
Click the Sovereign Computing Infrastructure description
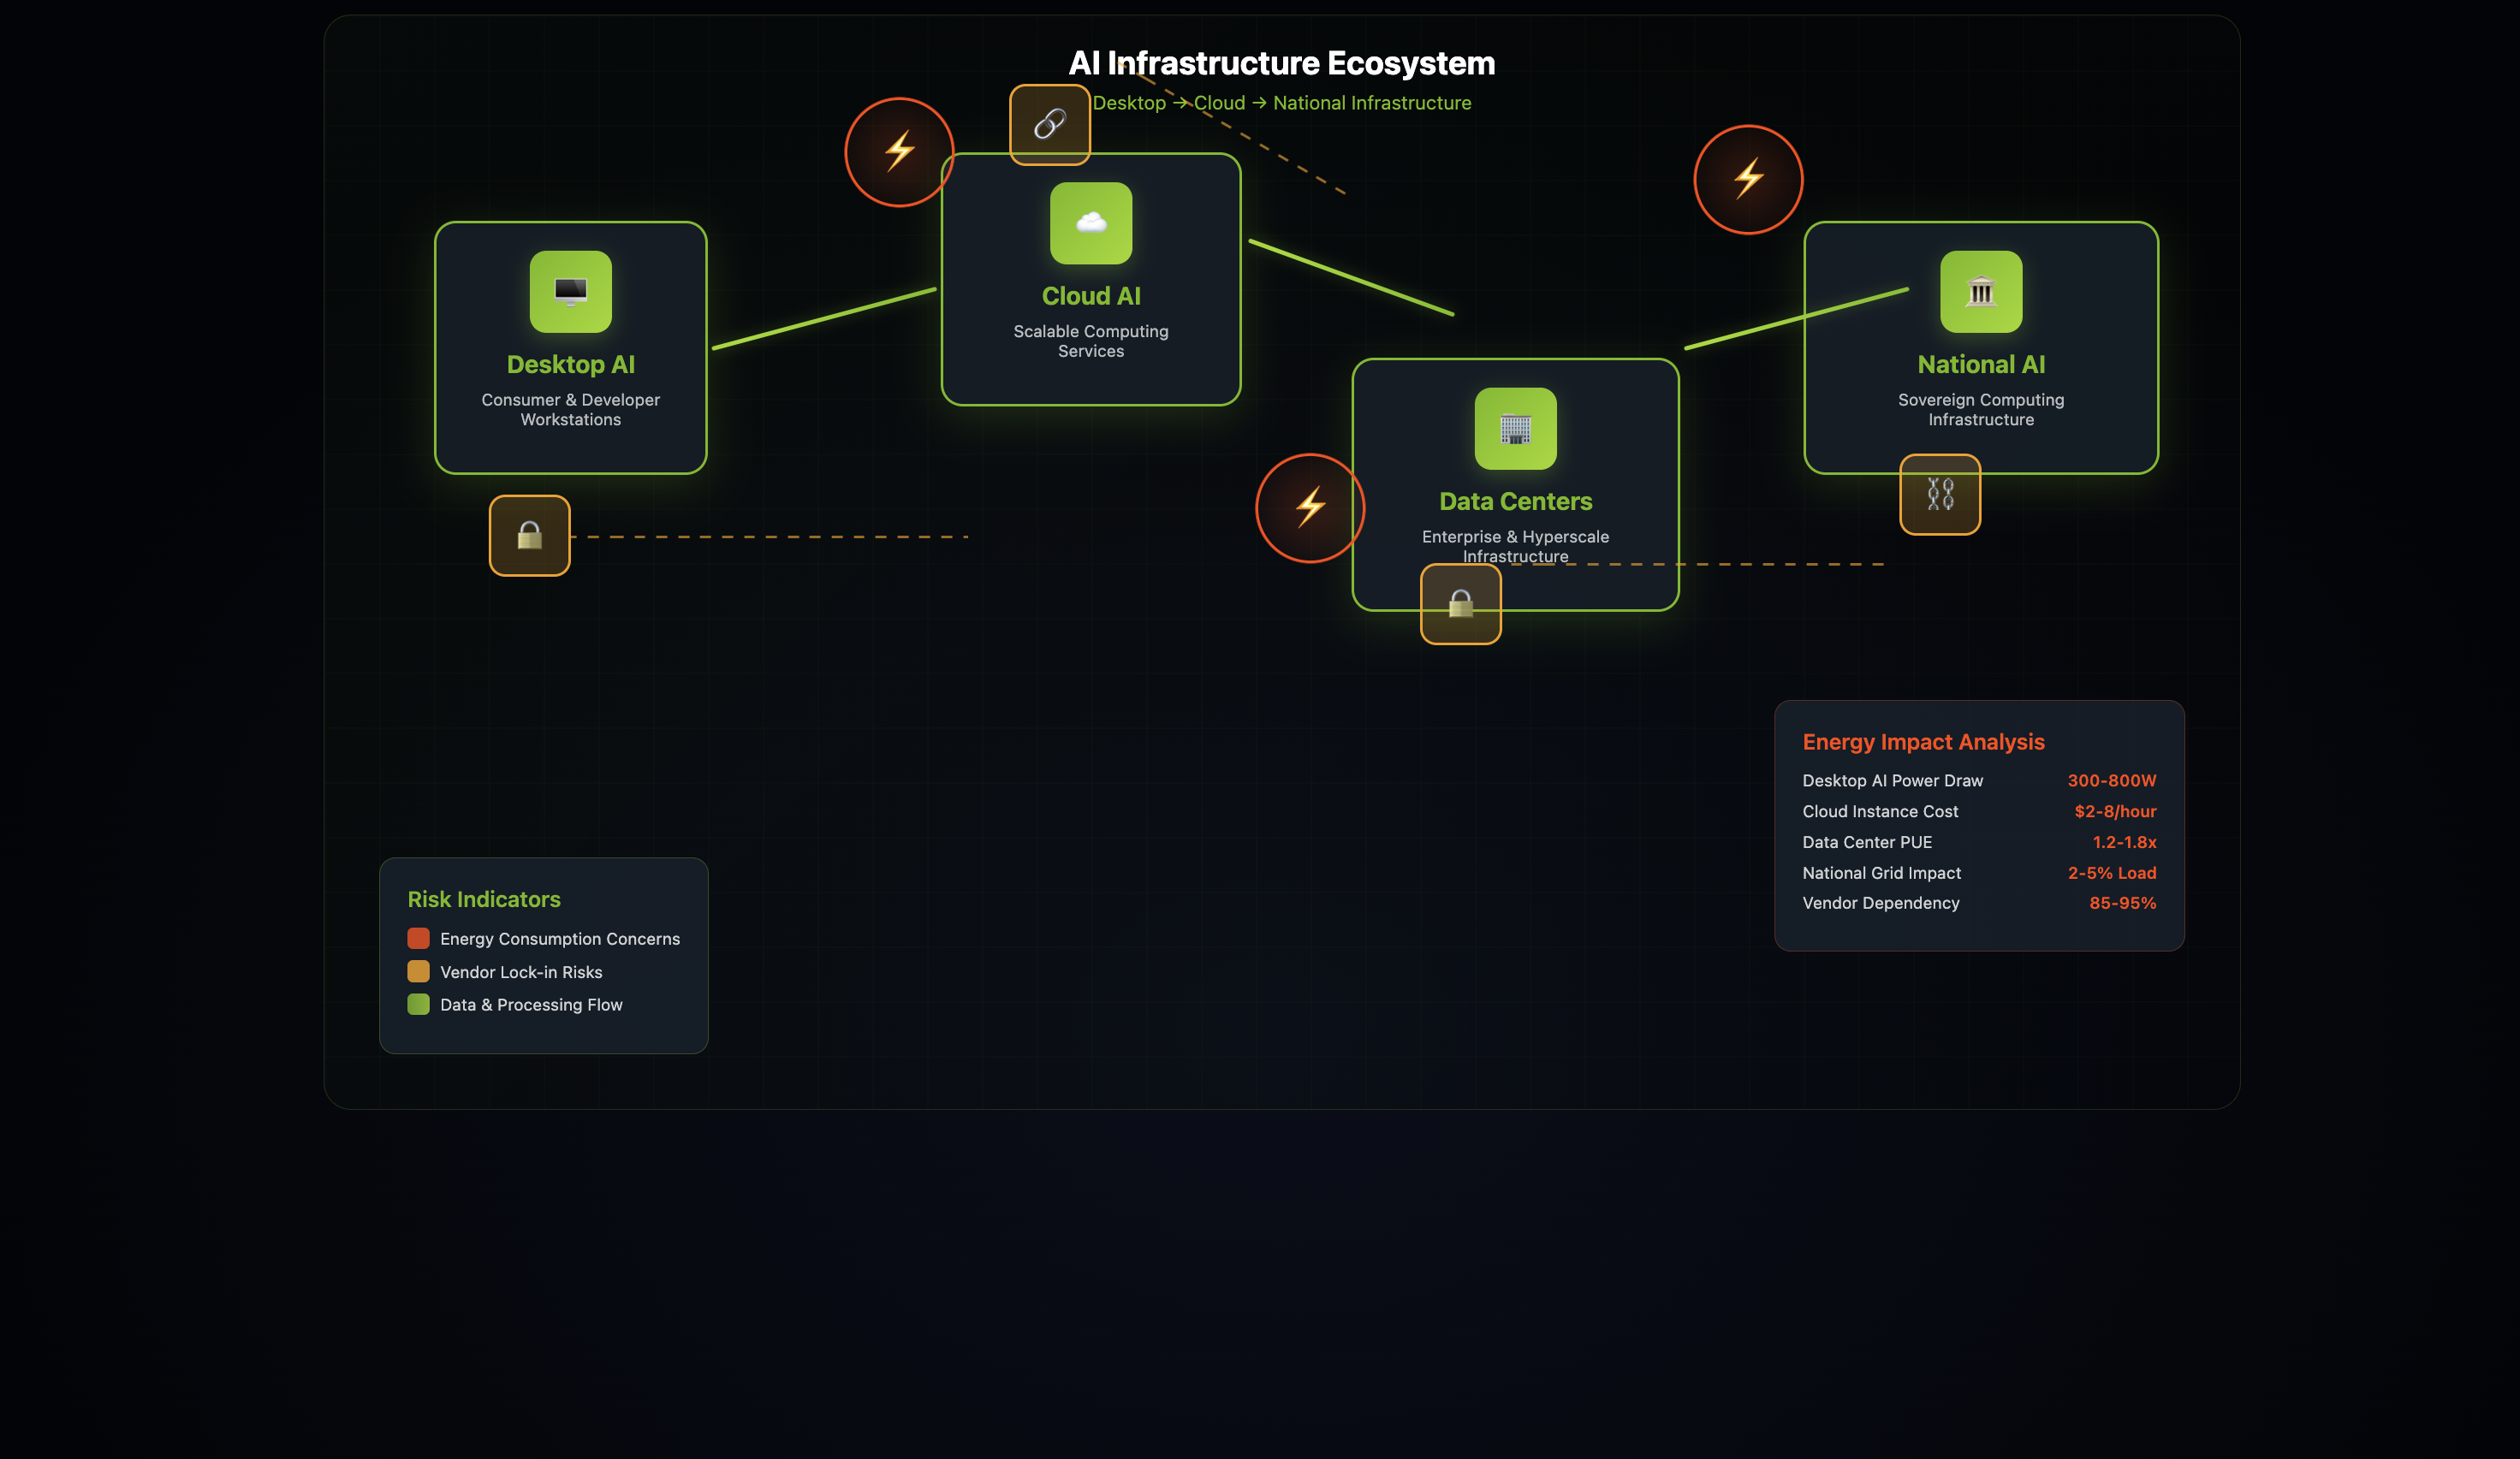coord(1981,409)
